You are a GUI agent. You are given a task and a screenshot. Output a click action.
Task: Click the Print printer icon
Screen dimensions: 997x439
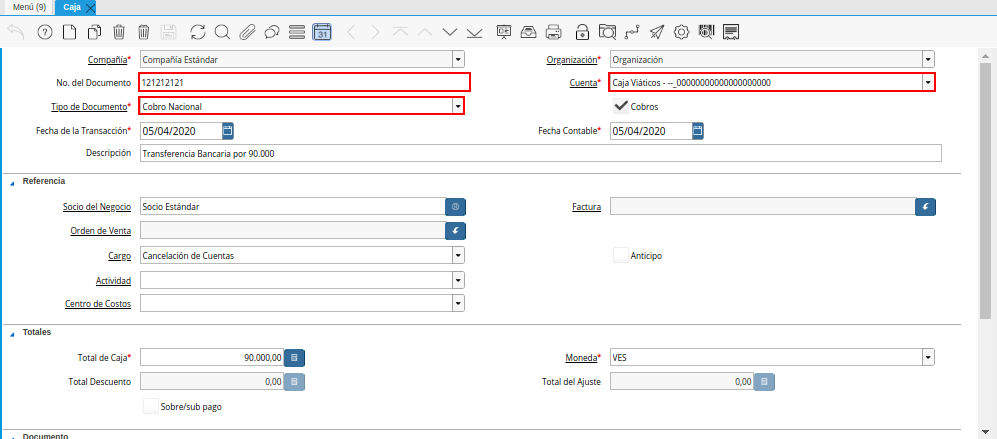click(553, 32)
